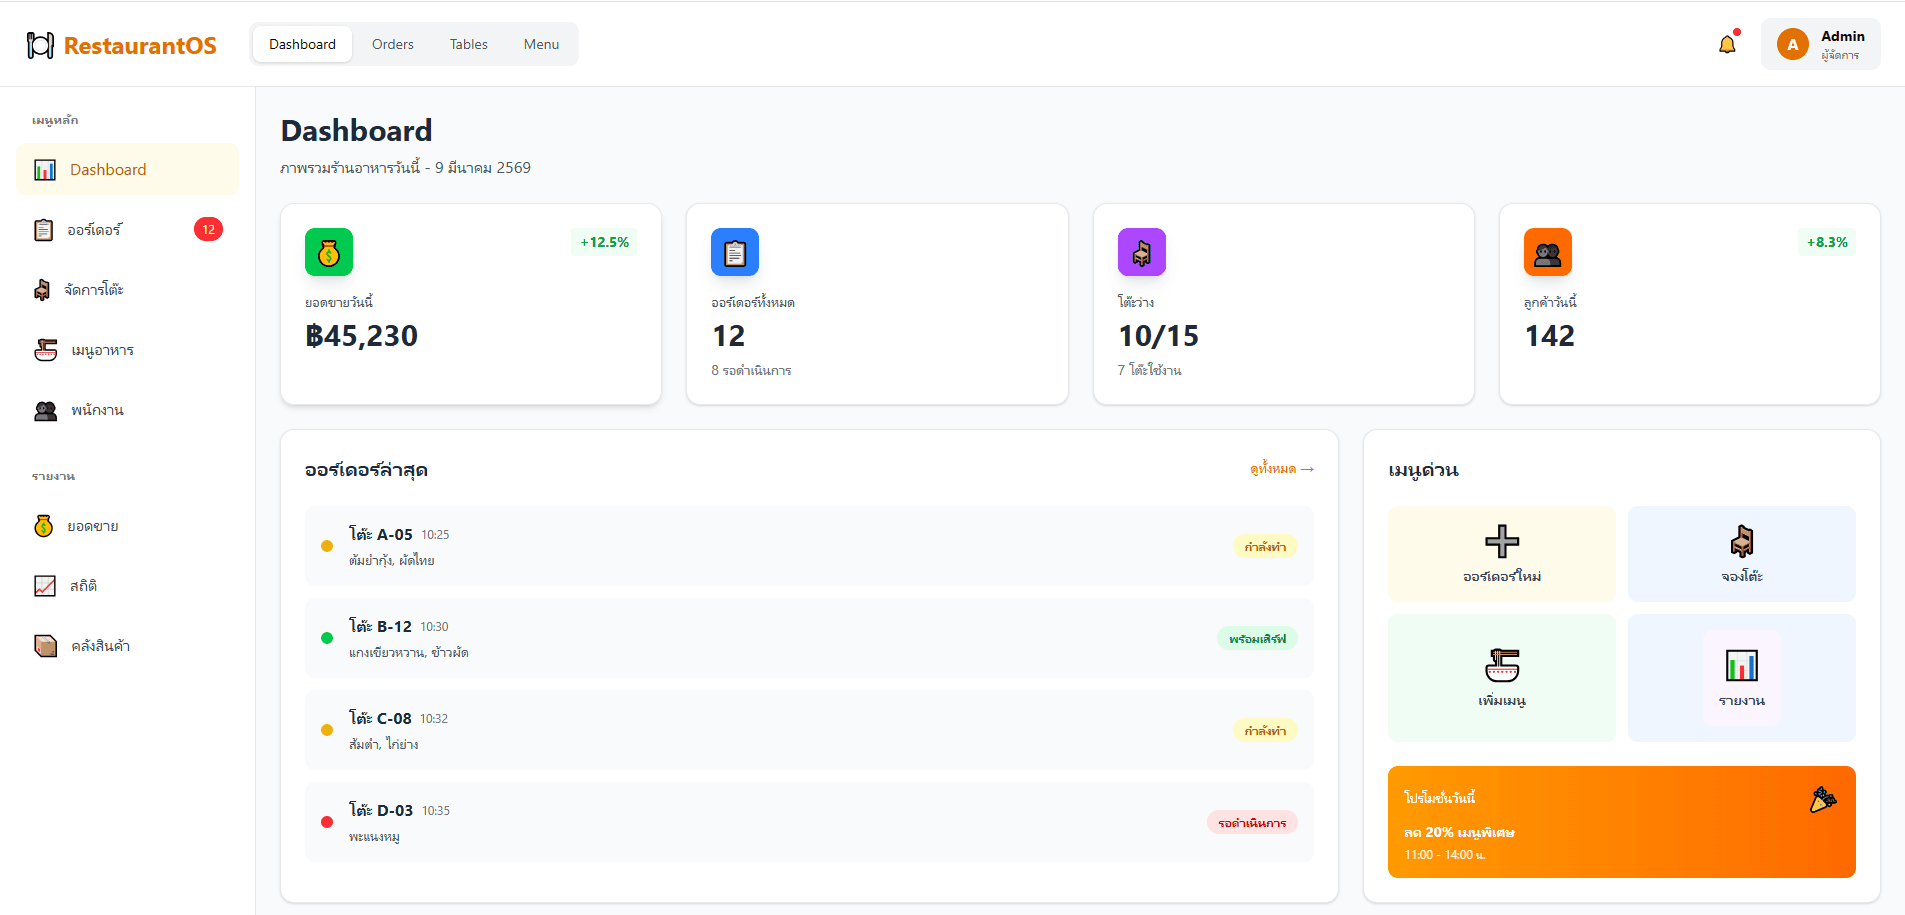
Task: Create a new order via ออร์เดอร์ใหม่ shortcut
Action: point(1501,553)
